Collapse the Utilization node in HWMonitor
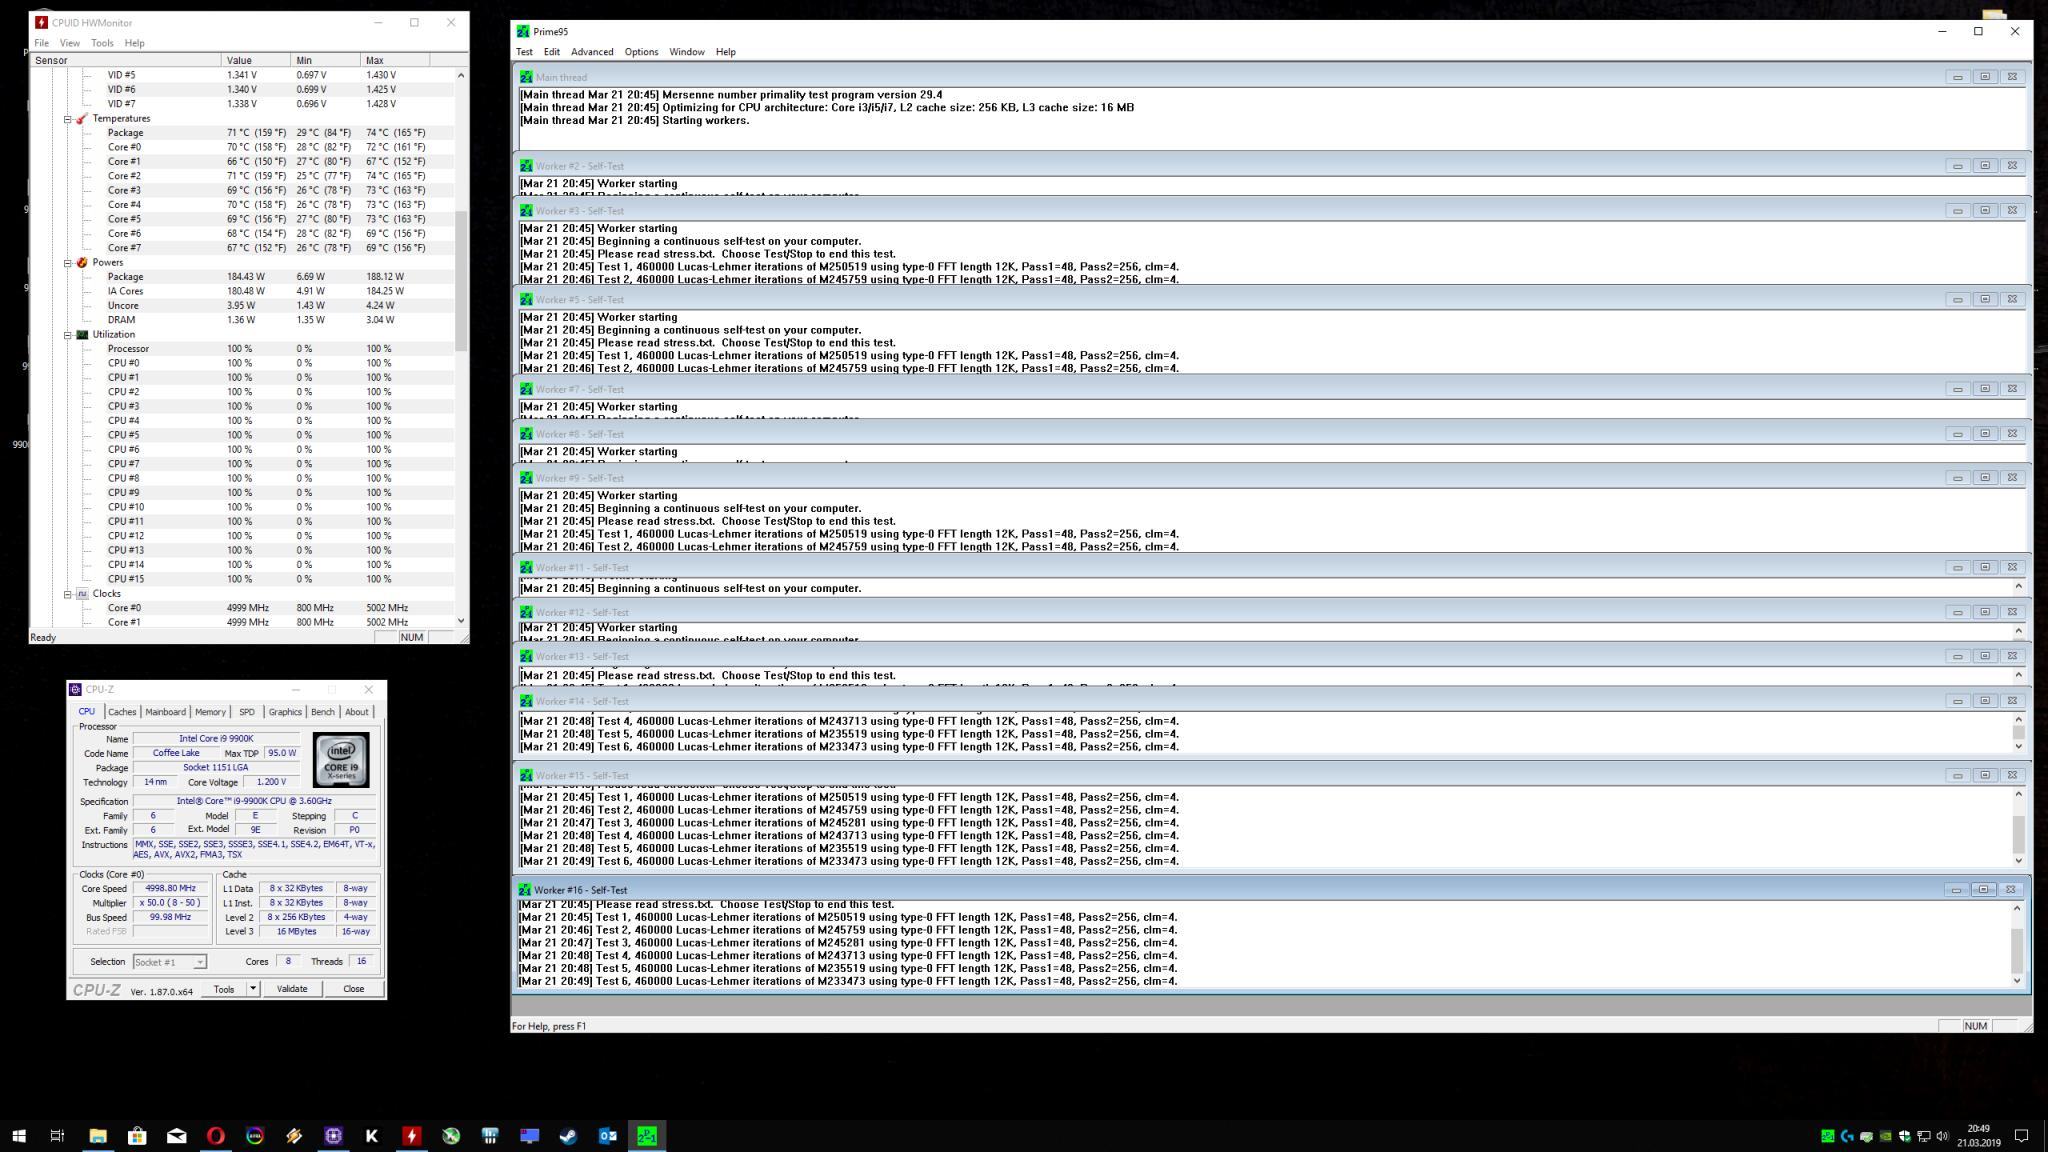The width and height of the screenshot is (2048, 1152). coord(68,335)
